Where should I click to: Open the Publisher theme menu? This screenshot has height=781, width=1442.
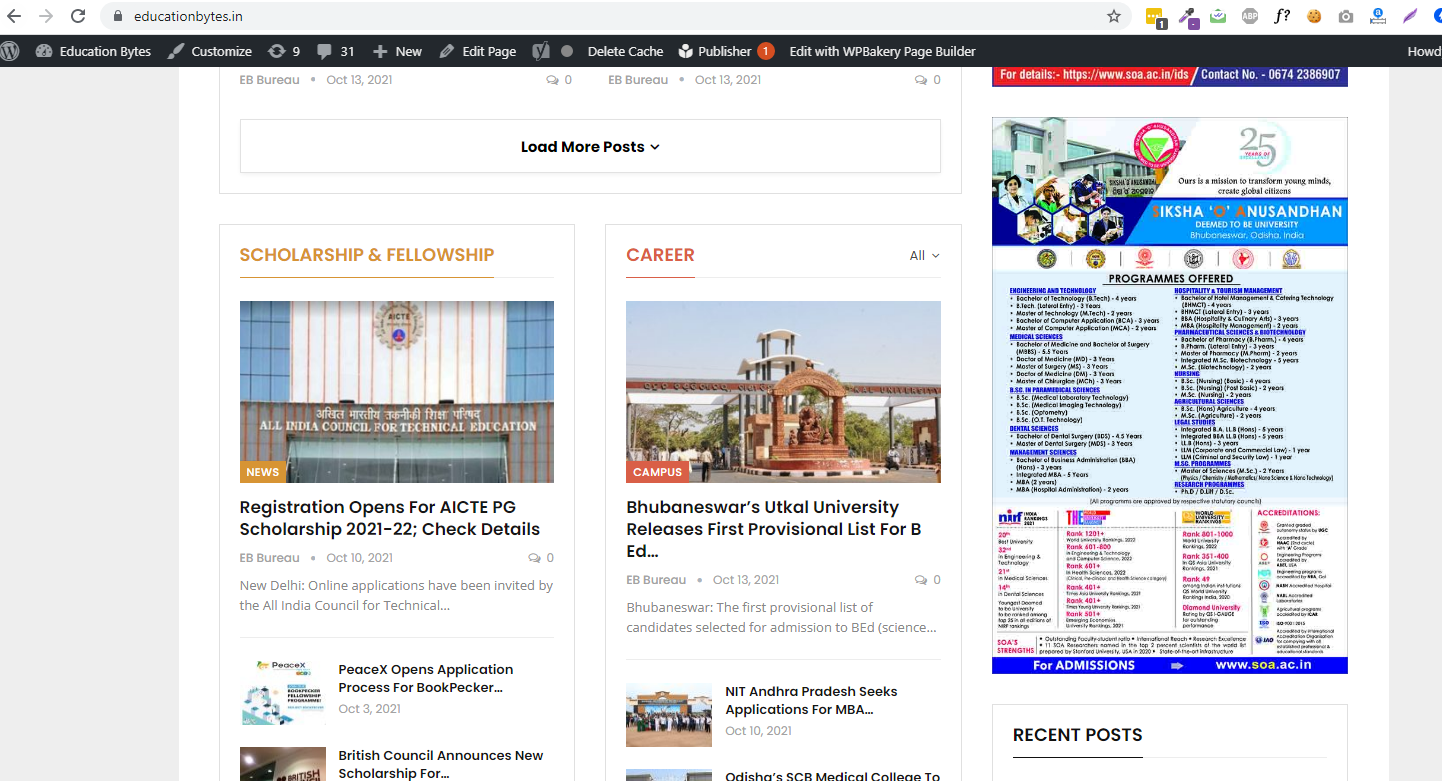725,51
